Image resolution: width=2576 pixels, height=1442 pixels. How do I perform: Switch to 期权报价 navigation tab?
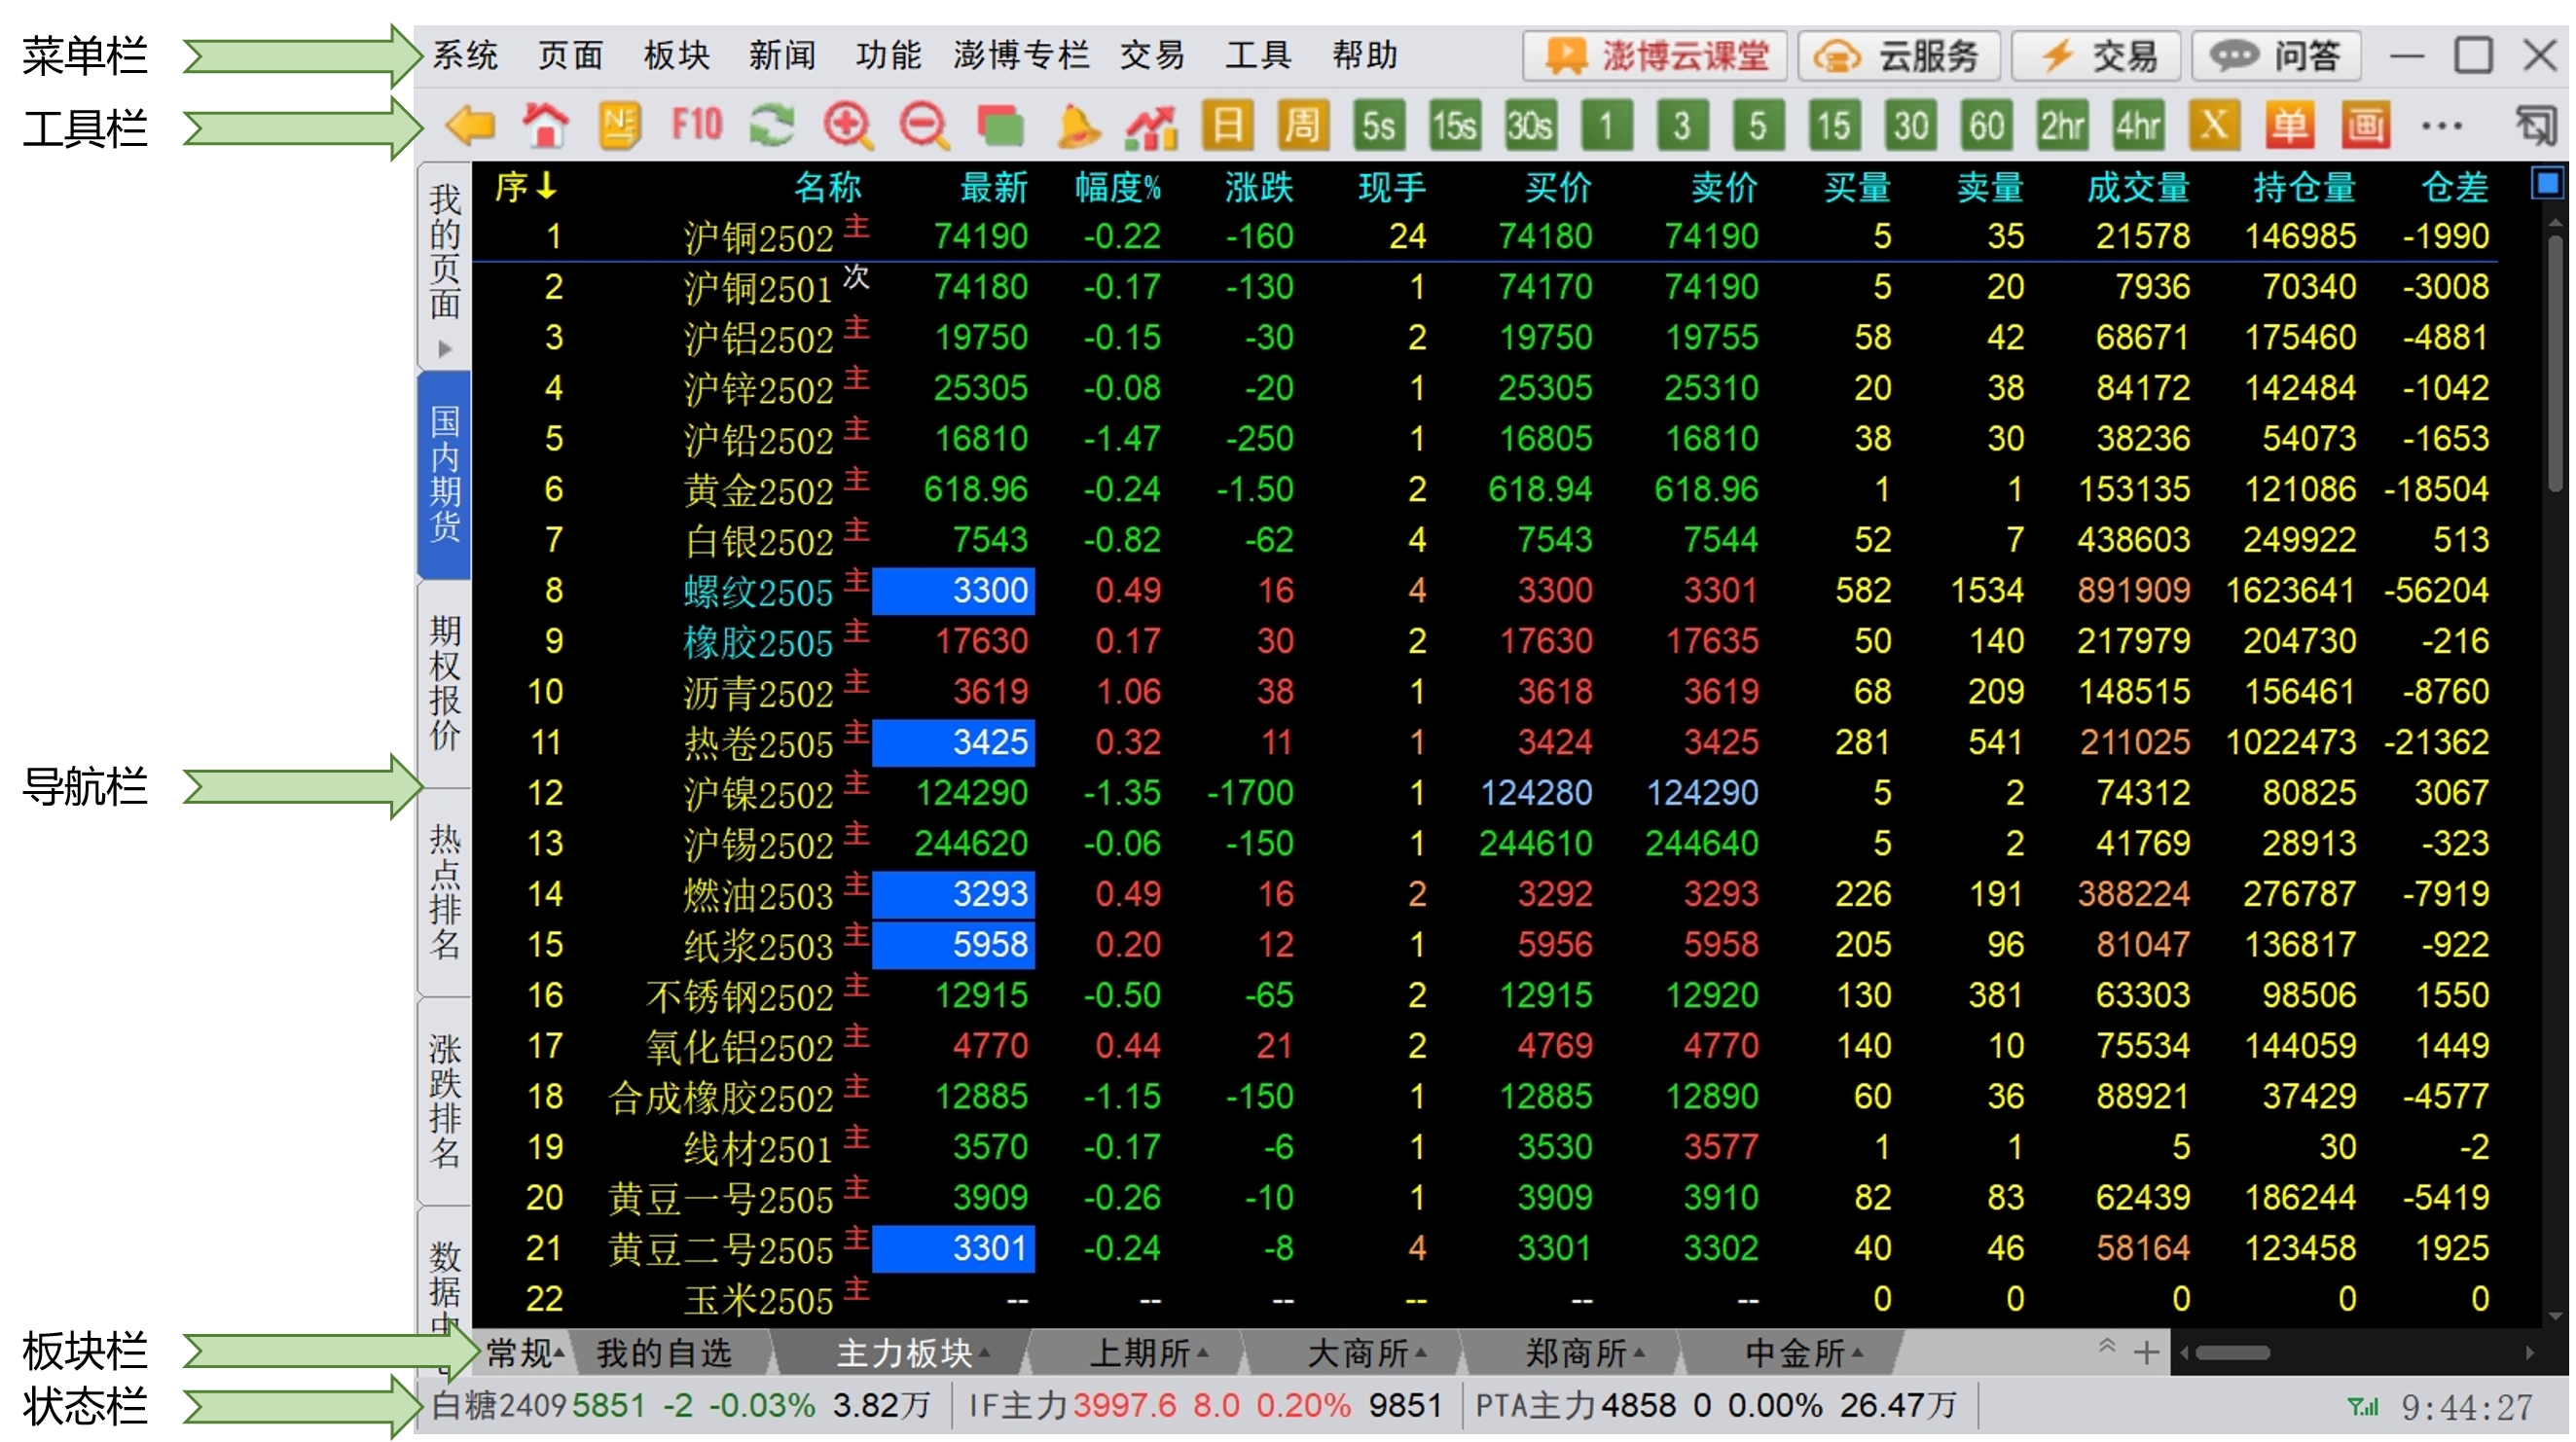445,683
